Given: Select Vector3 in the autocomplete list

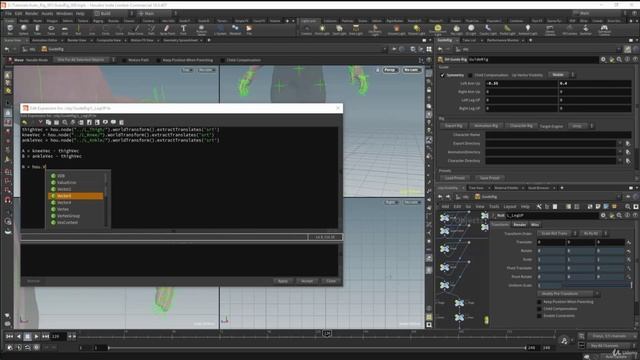Looking at the screenshot, I should point(76,196).
